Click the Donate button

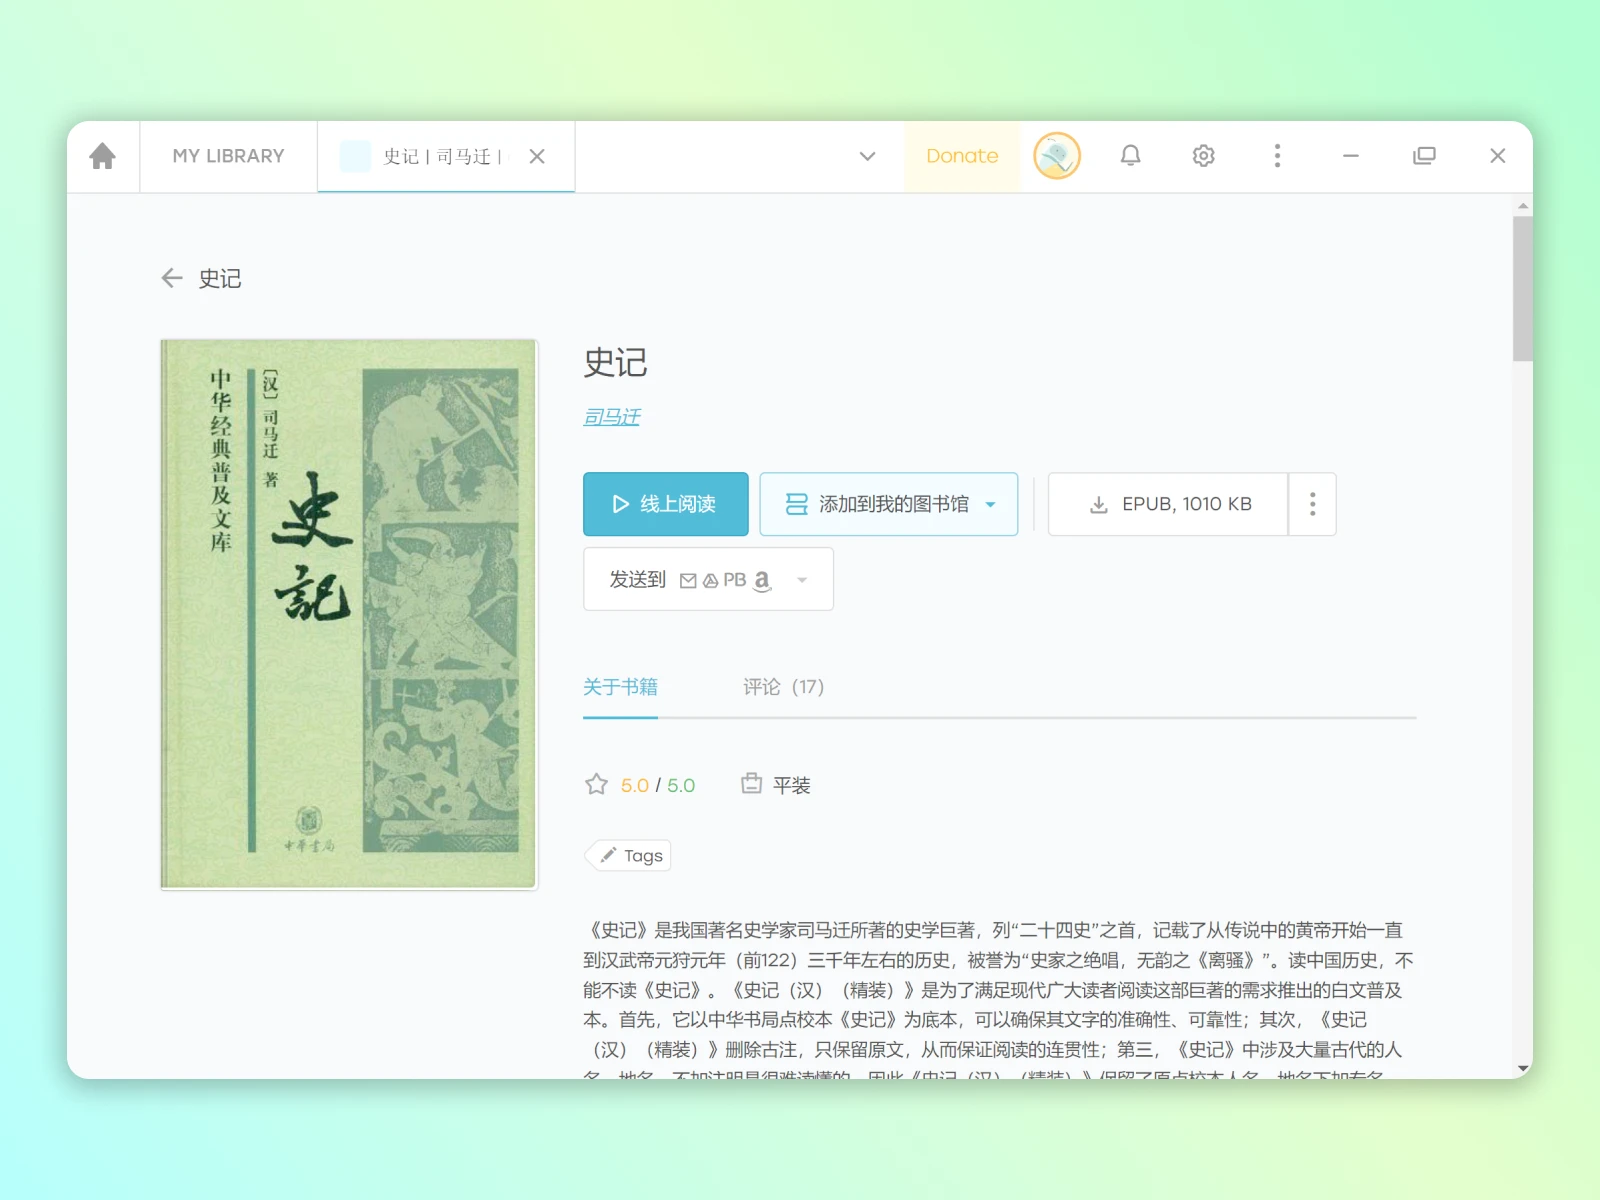(962, 156)
